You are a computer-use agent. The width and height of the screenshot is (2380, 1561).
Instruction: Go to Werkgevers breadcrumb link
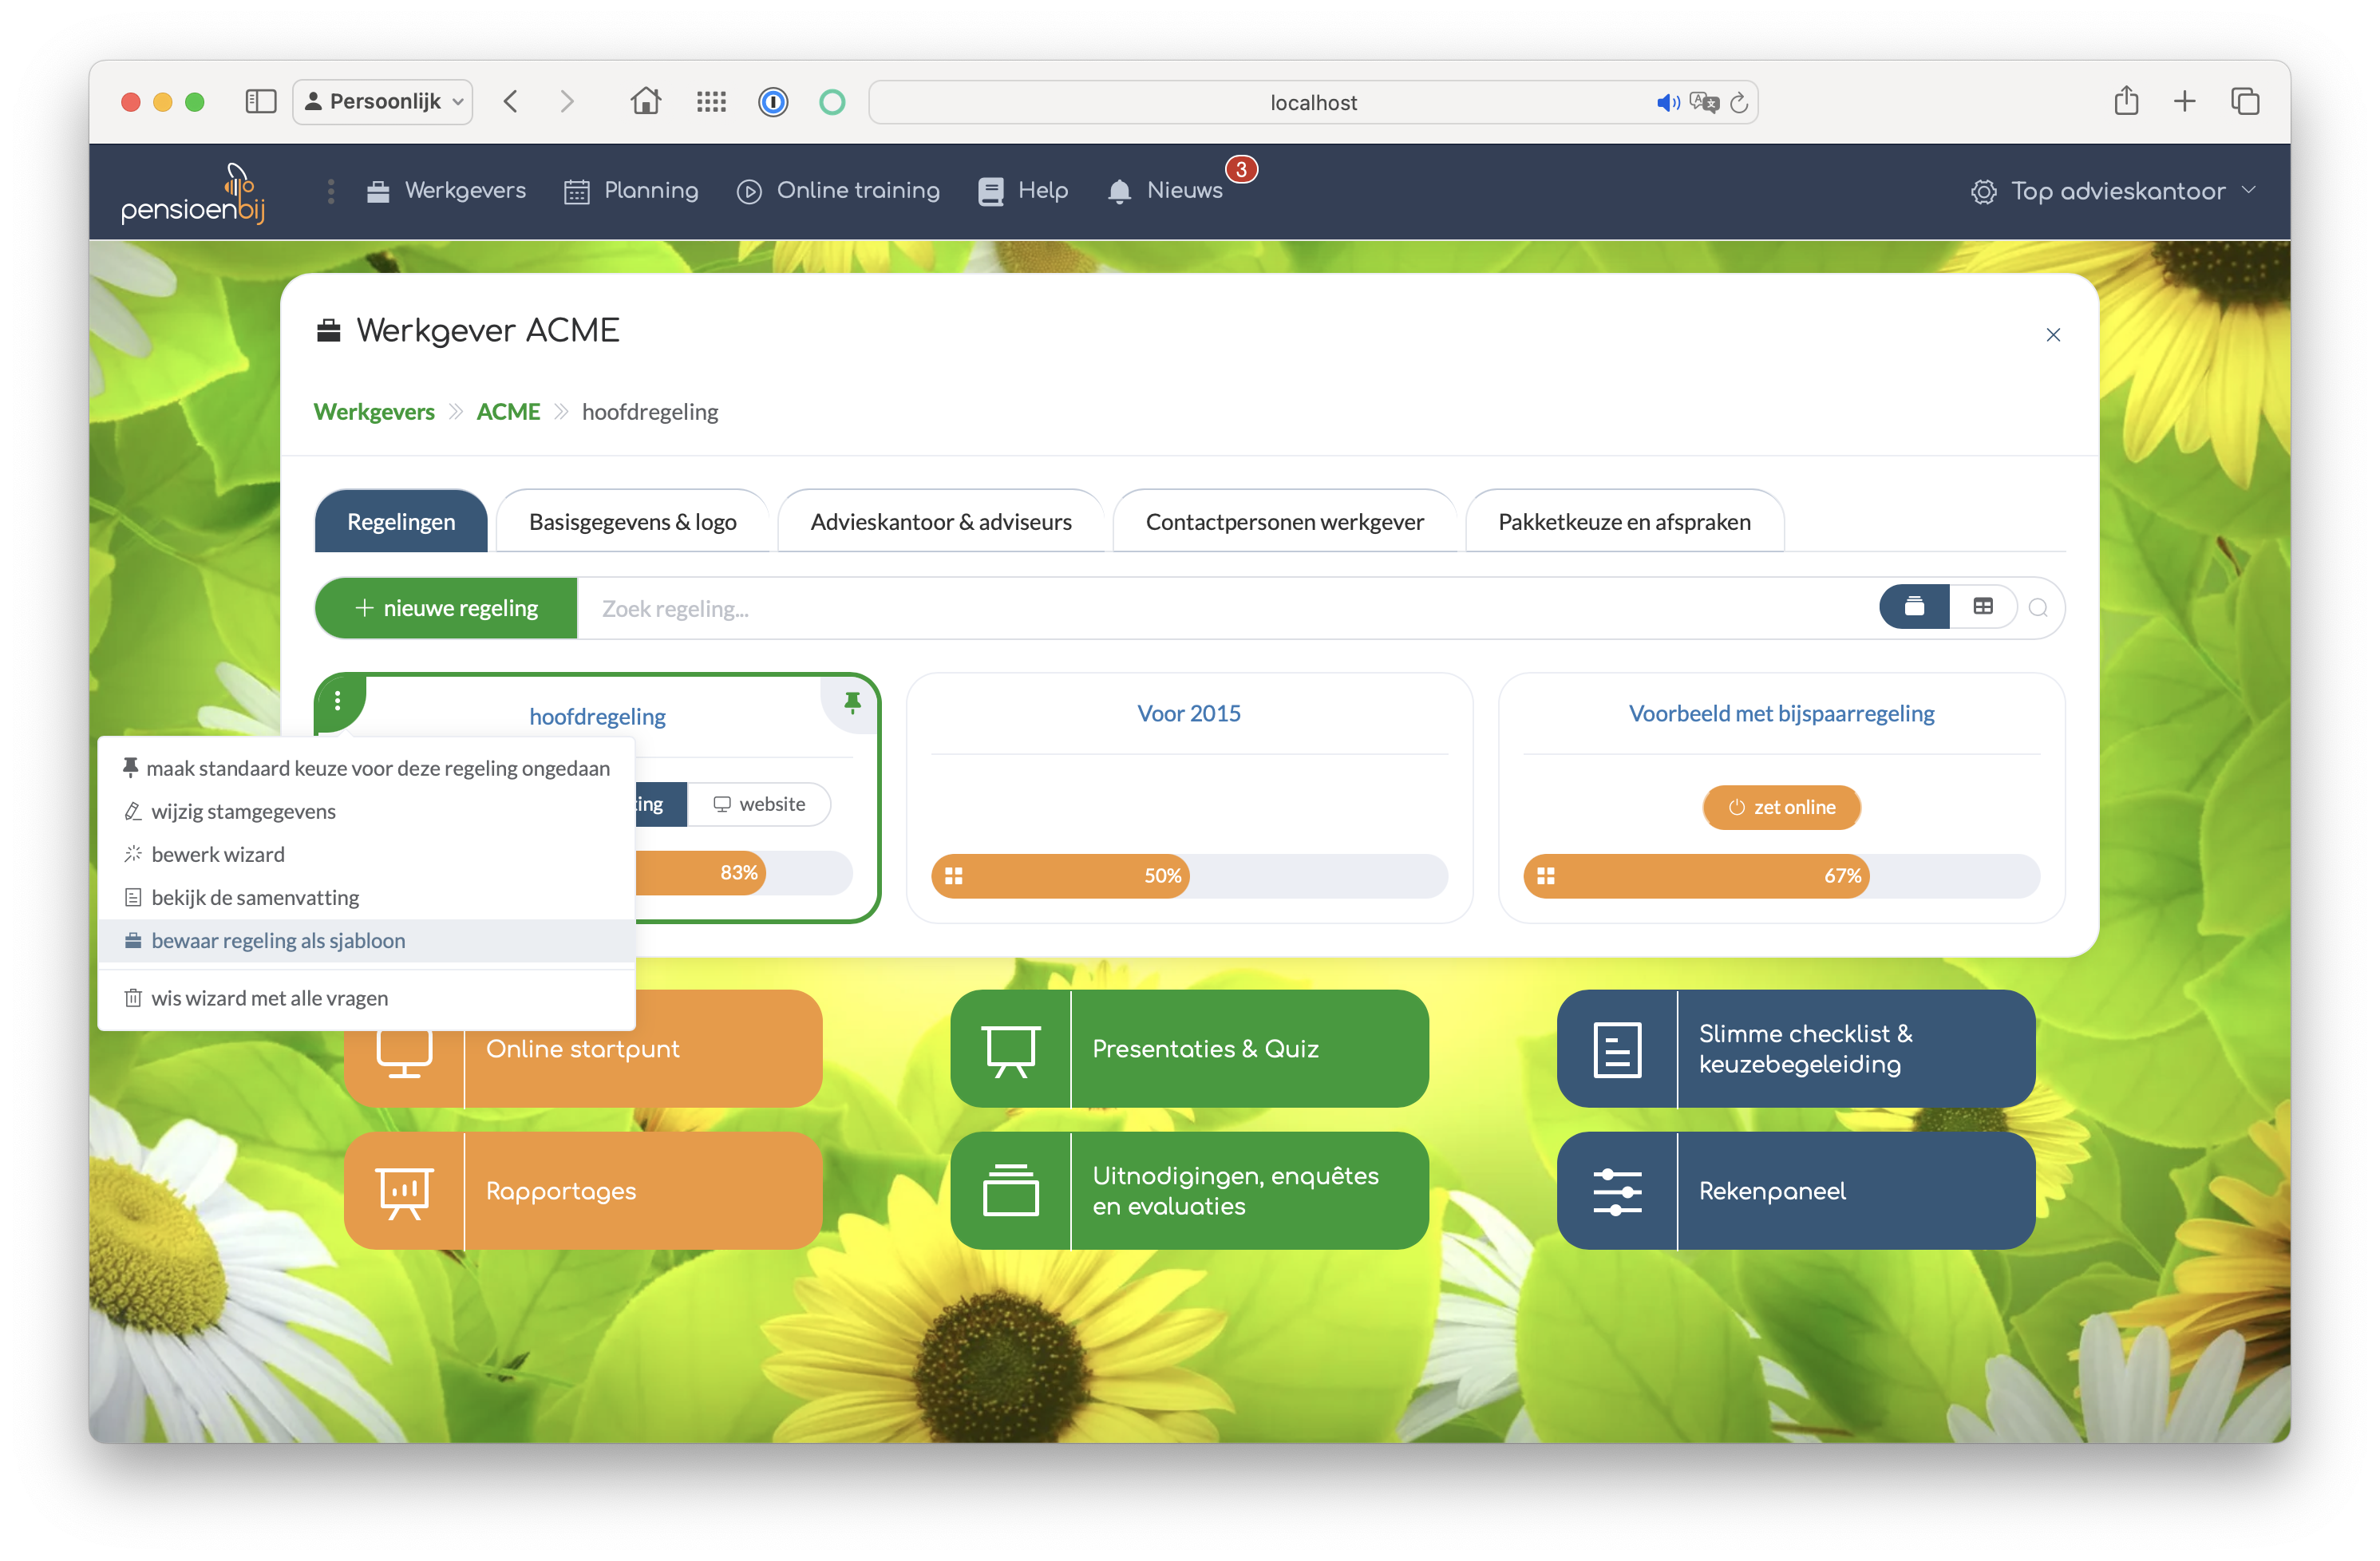click(x=374, y=411)
